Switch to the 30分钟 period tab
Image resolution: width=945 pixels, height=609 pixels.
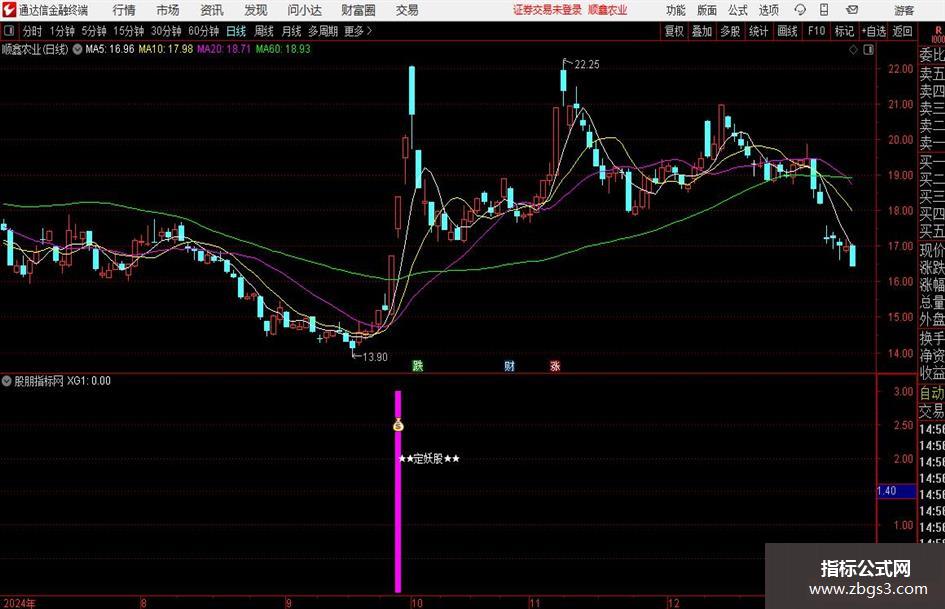click(x=166, y=31)
